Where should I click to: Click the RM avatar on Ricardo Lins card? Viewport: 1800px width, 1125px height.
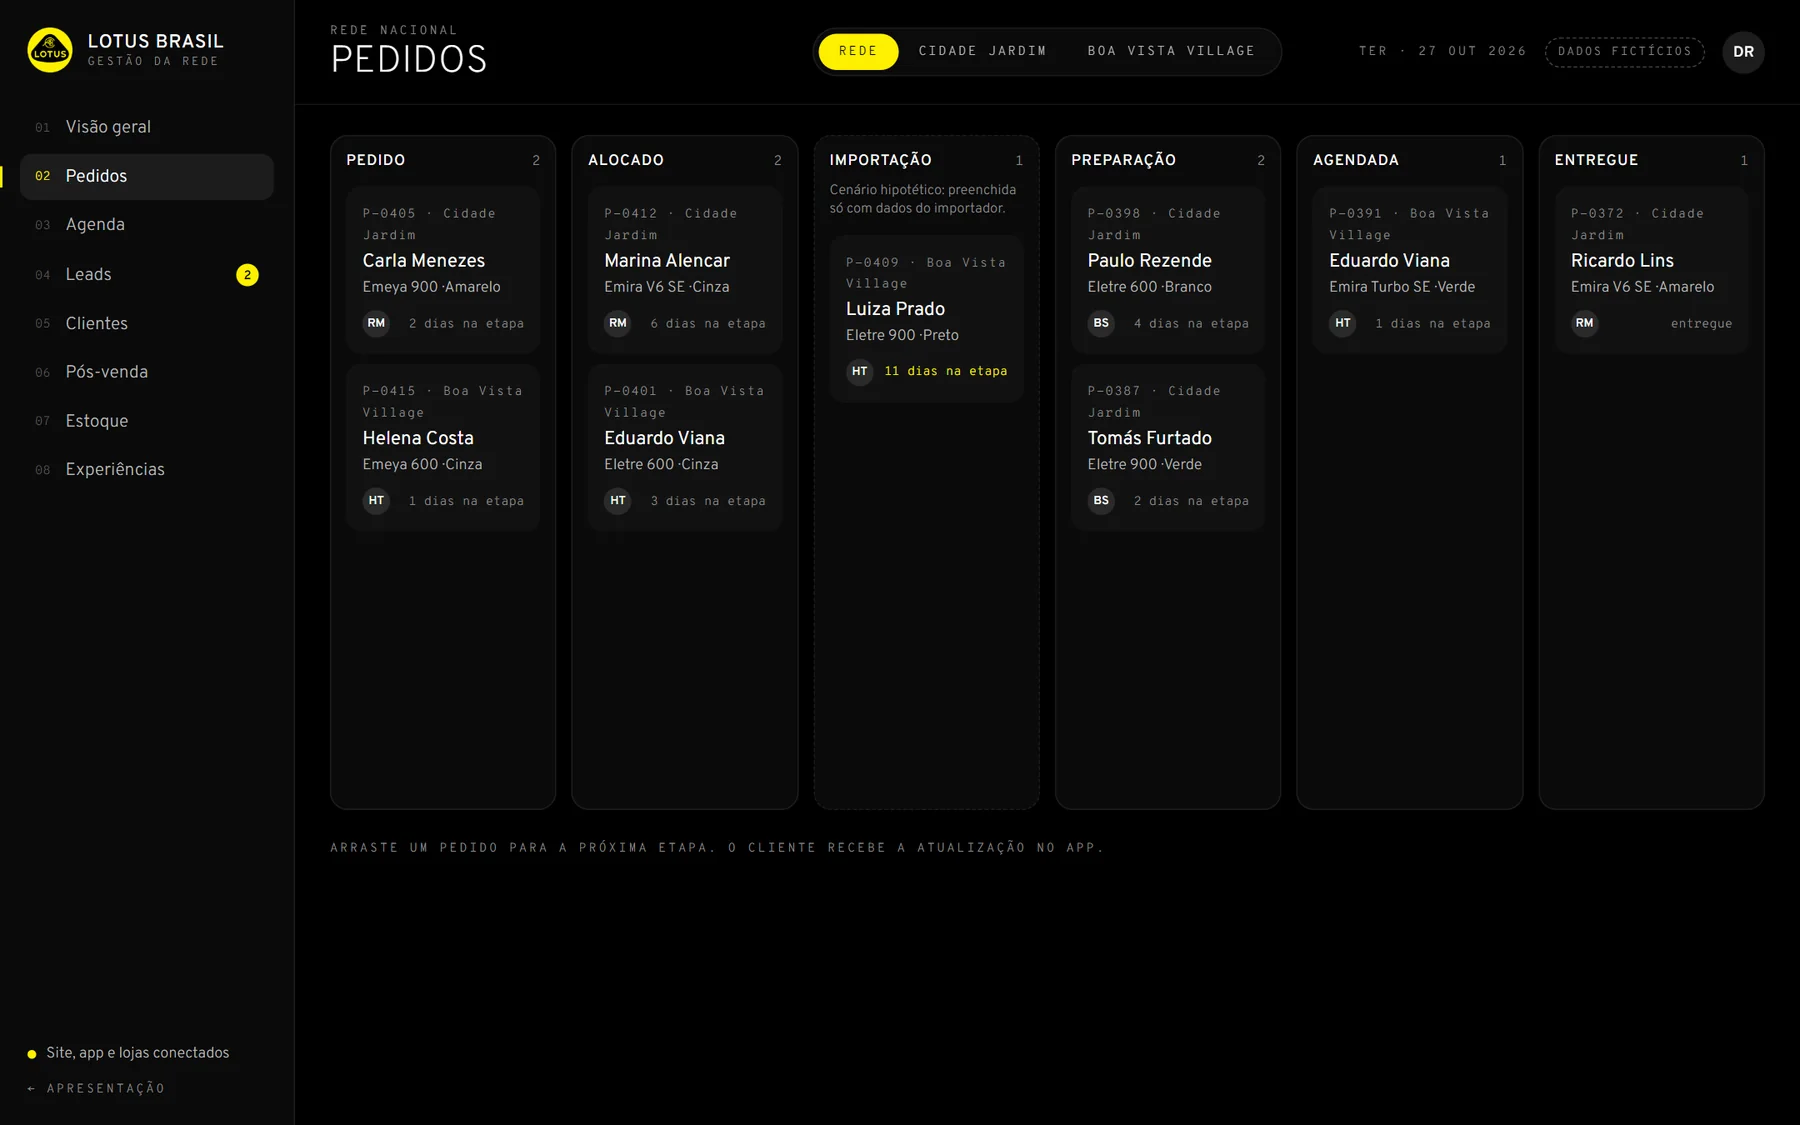point(1584,323)
